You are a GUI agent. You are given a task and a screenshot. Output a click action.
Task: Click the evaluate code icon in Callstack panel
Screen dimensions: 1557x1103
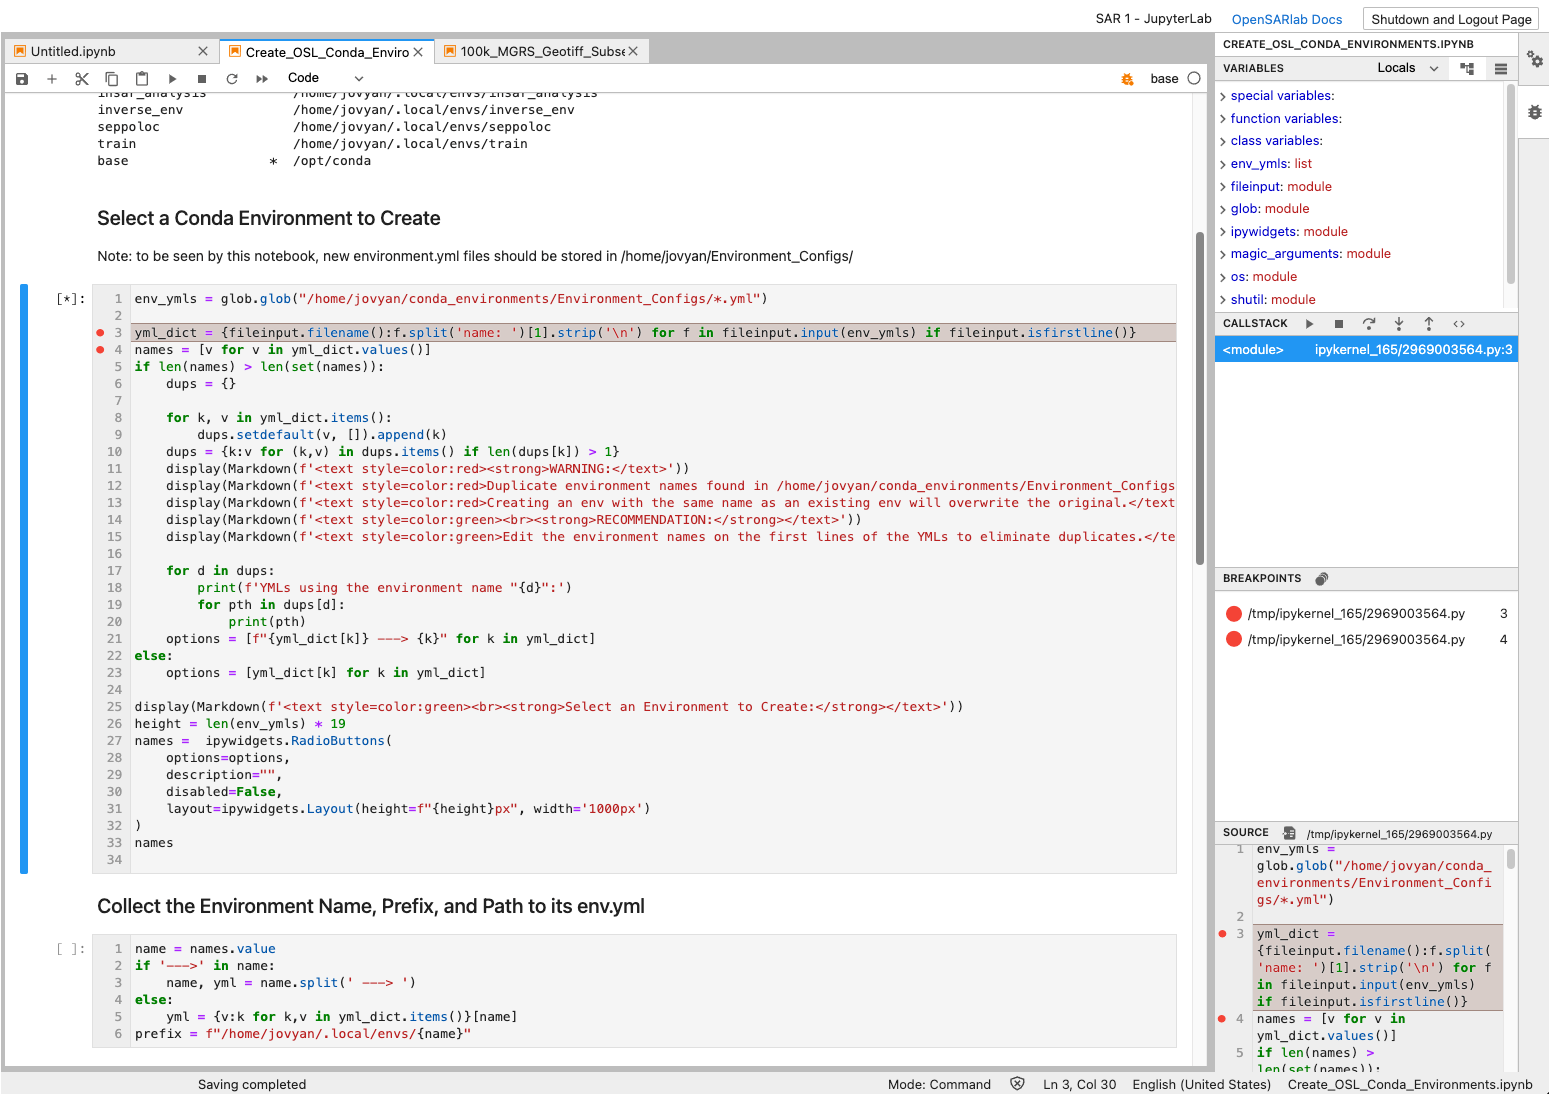pos(1459,323)
